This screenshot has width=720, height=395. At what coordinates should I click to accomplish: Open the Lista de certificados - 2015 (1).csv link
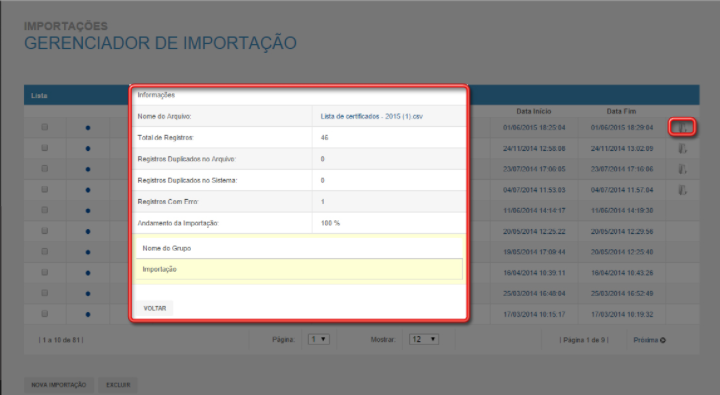pyautogui.click(x=371, y=117)
